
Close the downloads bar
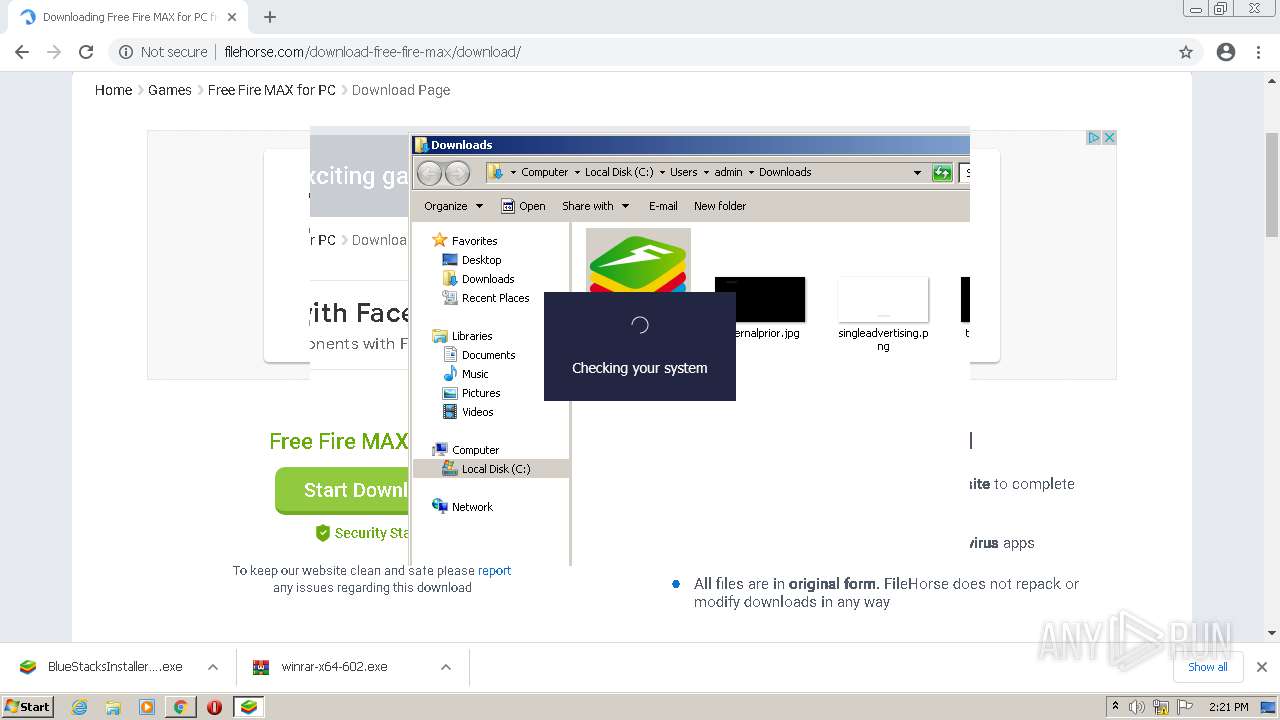[x=1262, y=667]
